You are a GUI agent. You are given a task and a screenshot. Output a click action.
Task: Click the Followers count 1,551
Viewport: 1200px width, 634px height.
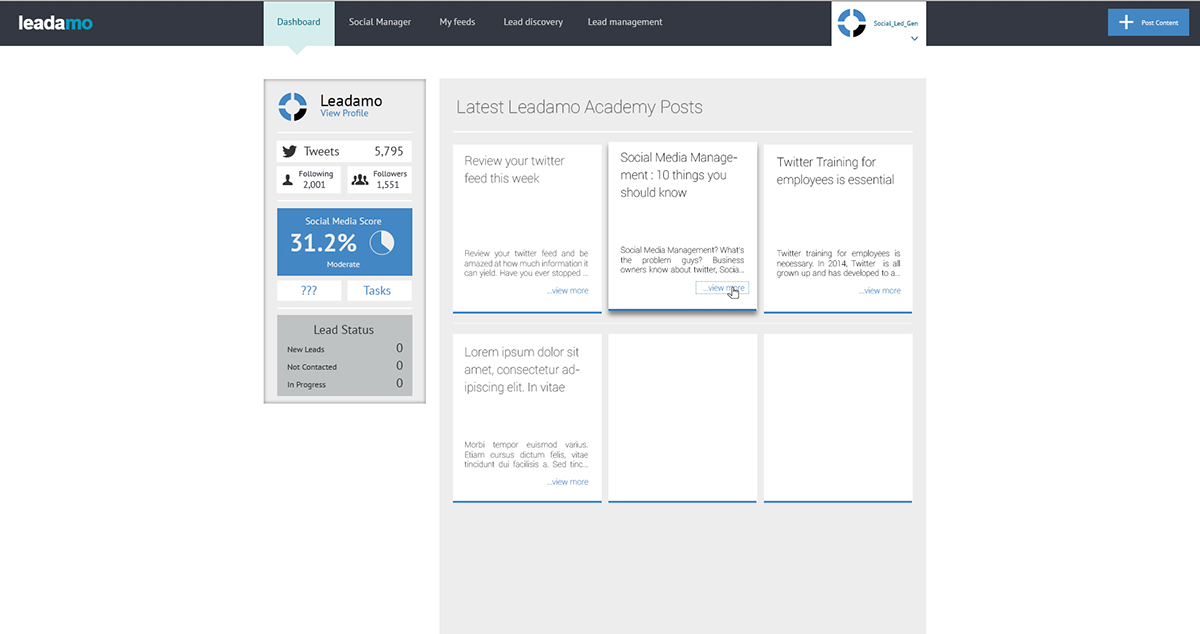coord(388,185)
